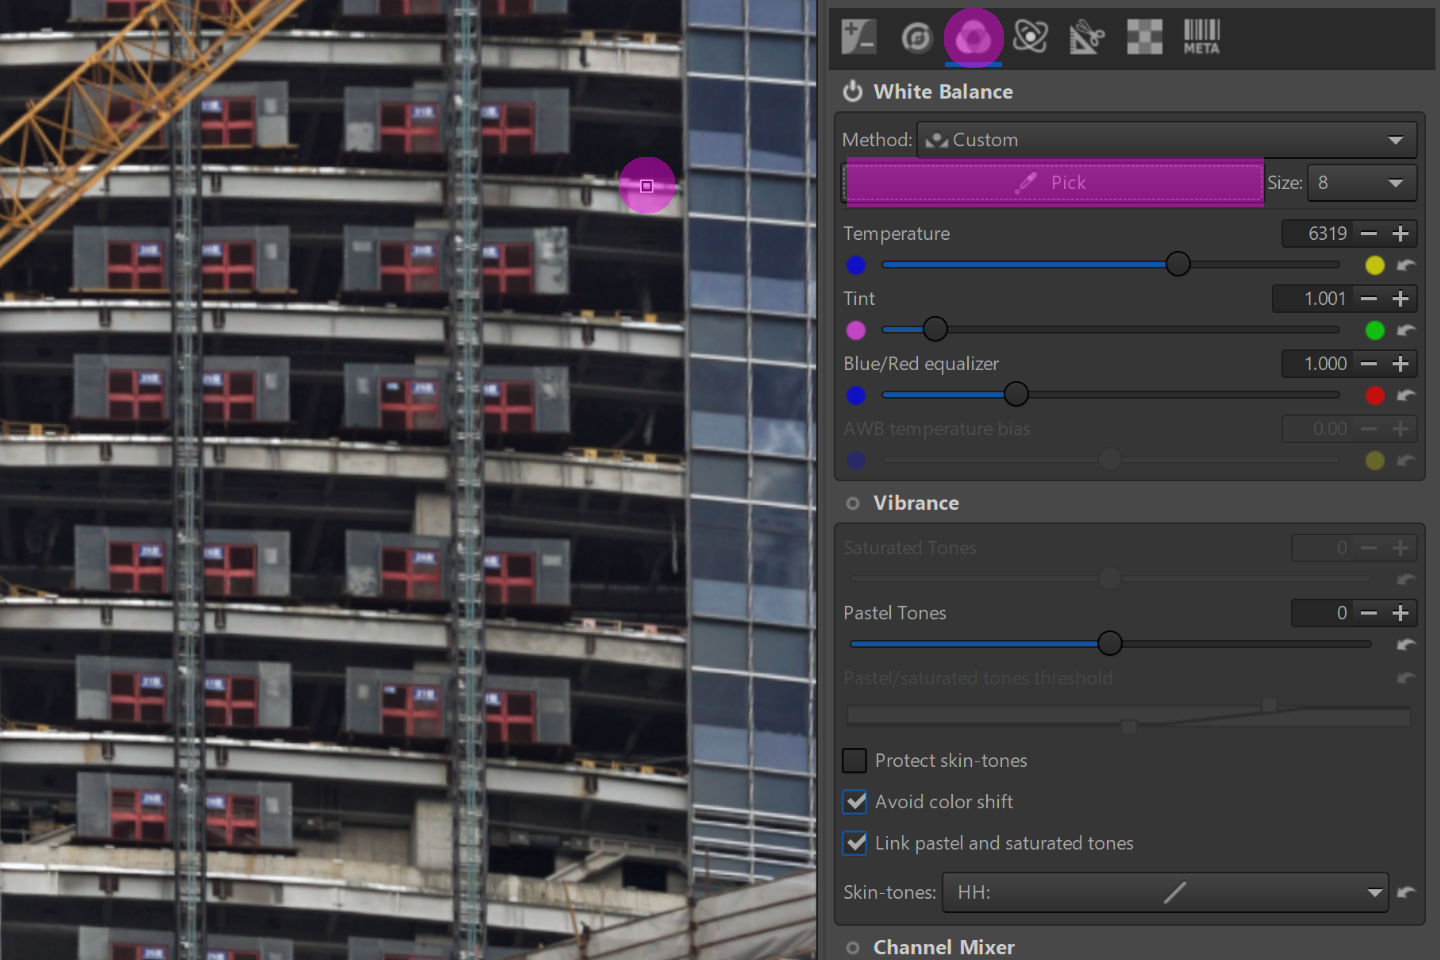Reset Blue/Red equalizer to default
Image resolution: width=1440 pixels, height=960 pixels.
(1406, 395)
